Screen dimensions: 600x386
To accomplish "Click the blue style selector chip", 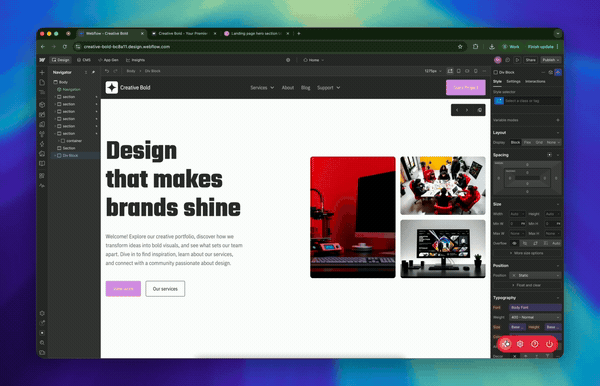I will 499,101.
